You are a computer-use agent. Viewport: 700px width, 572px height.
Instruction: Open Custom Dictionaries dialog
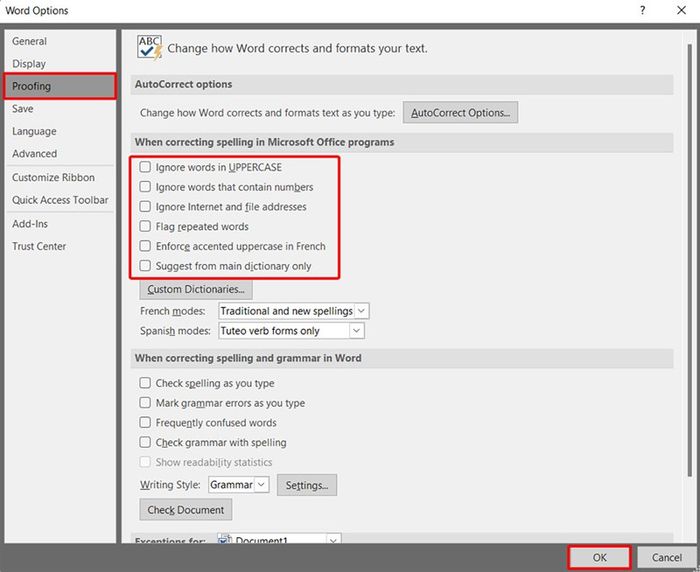(196, 289)
